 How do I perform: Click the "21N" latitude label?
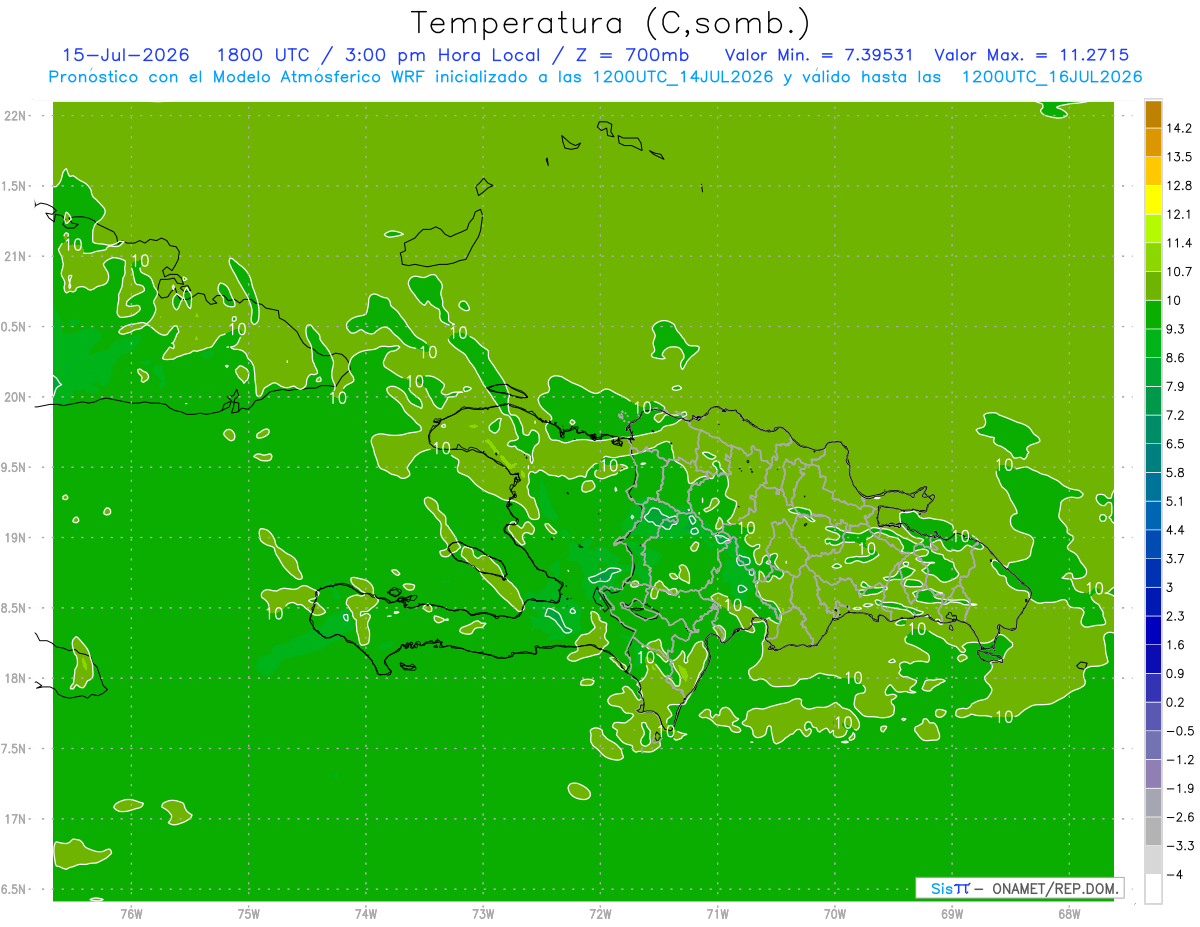point(17,257)
